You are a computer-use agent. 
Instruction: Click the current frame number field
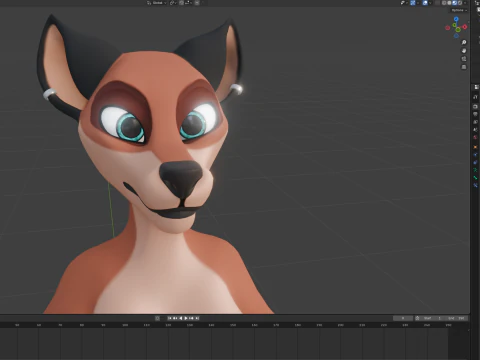tap(403, 318)
